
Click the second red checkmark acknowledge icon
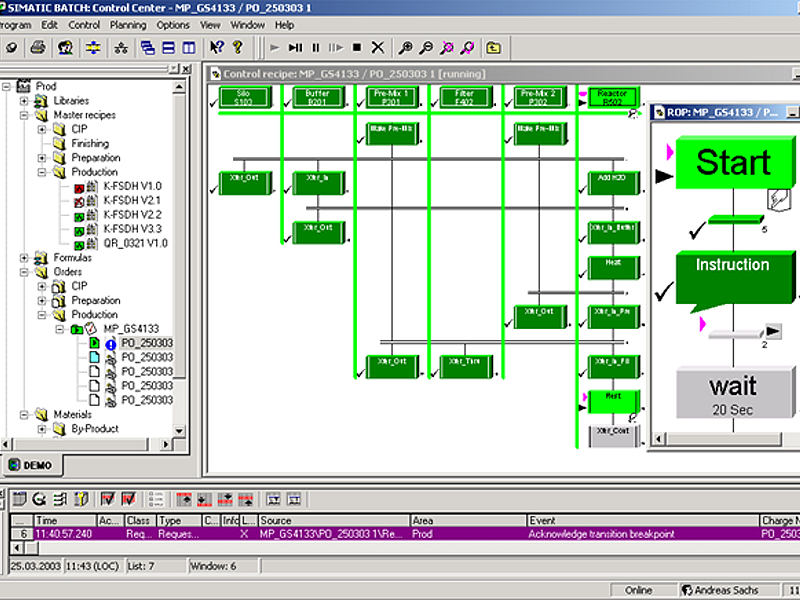click(x=129, y=499)
